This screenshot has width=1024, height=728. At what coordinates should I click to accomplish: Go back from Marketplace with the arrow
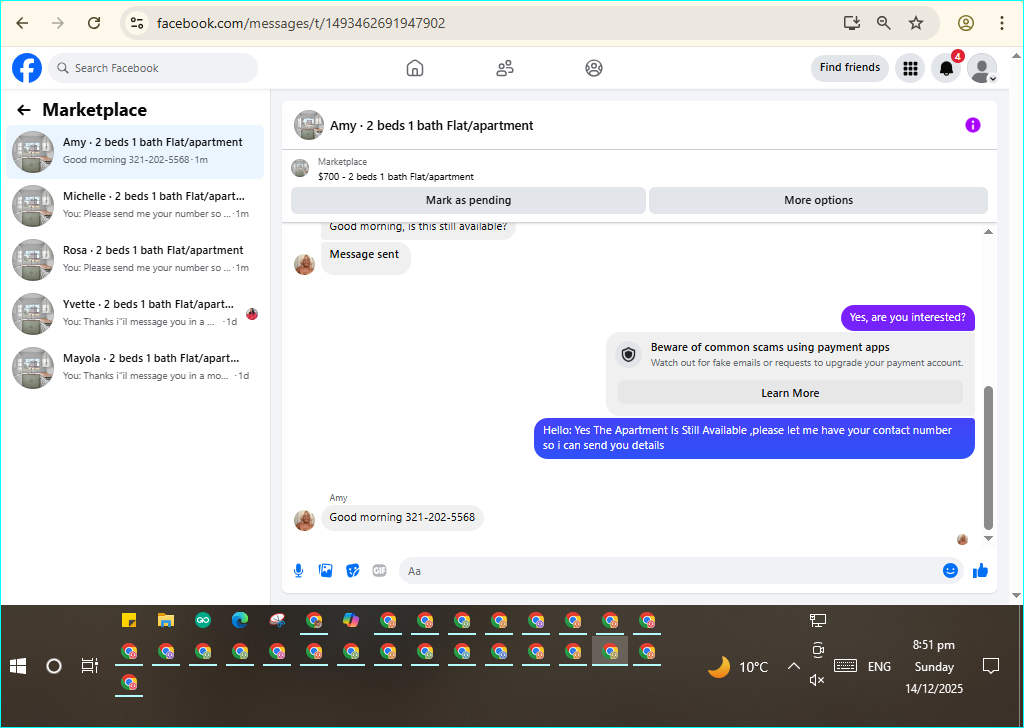pyautogui.click(x=24, y=110)
